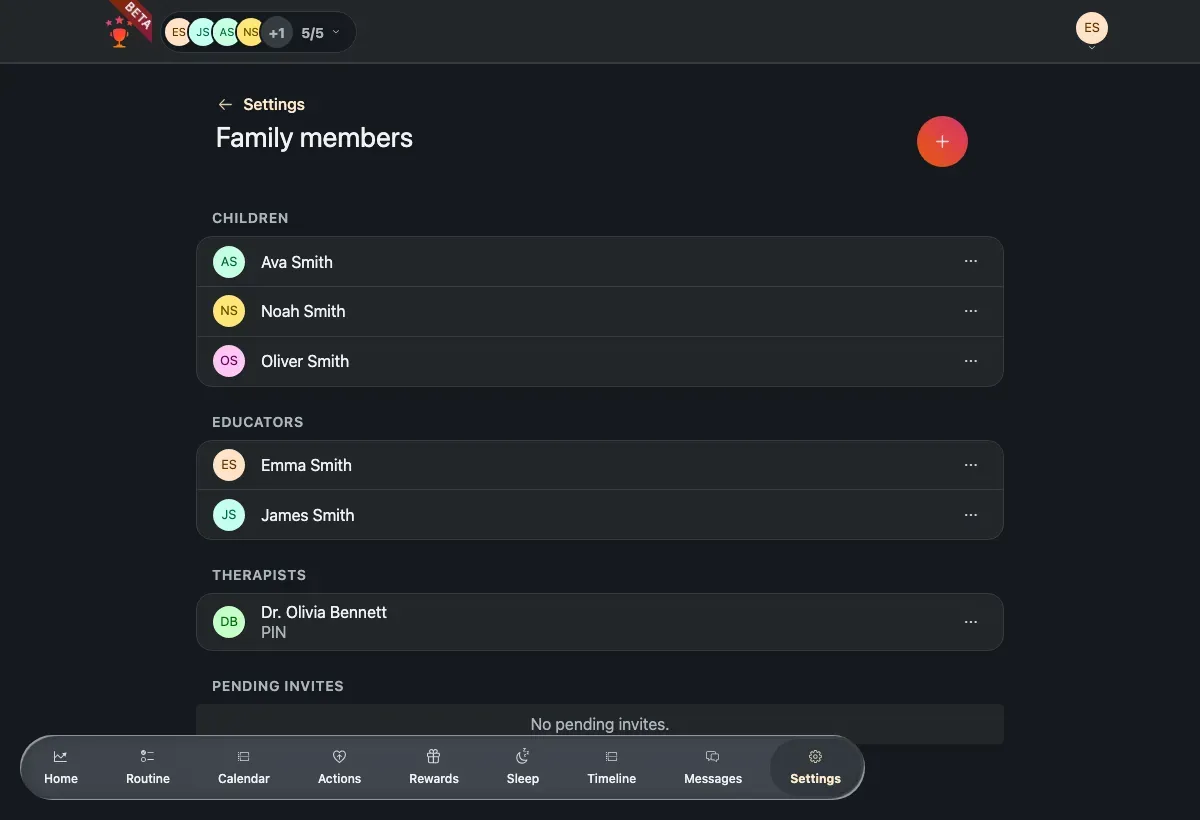Click Emma Smith's ES avatar in list
Image resolution: width=1200 pixels, height=820 pixels.
pyautogui.click(x=229, y=465)
